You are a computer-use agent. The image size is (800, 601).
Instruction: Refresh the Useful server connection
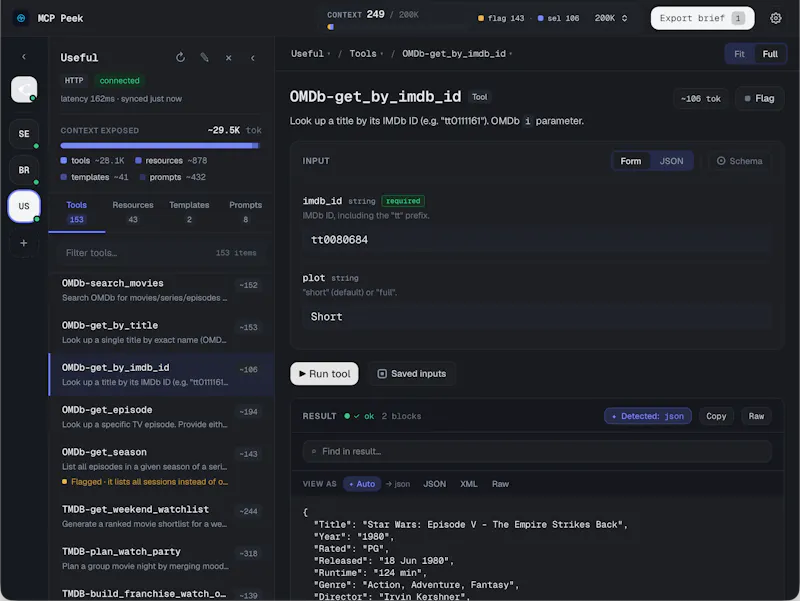180,58
